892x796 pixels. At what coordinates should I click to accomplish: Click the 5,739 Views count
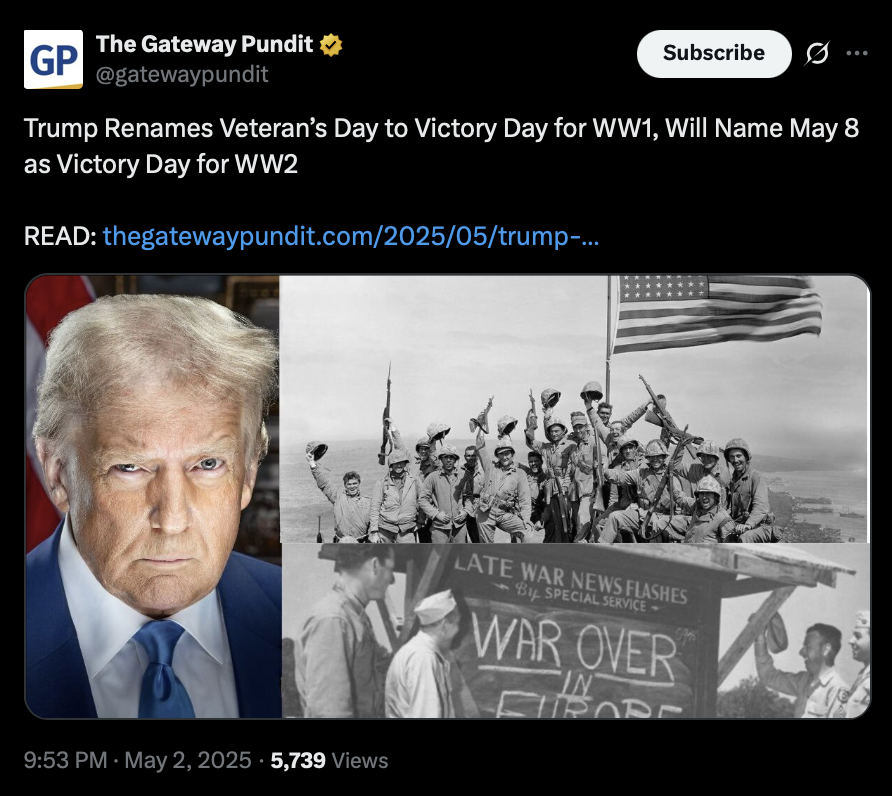pyautogui.click(x=329, y=760)
